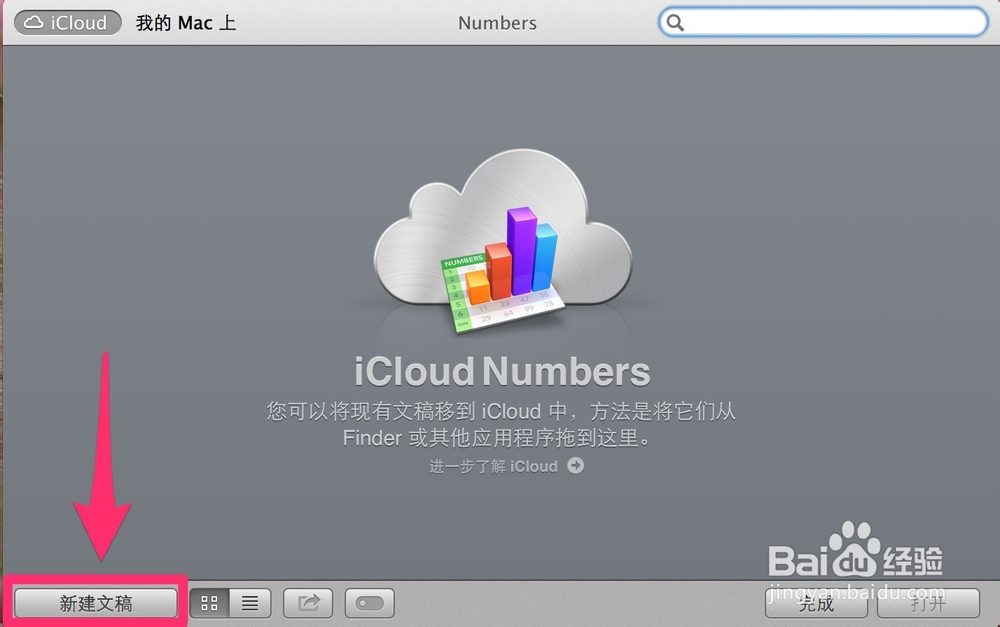This screenshot has width=1000, height=627.
Task: Open the view mode switcher control
Action: tap(230, 602)
